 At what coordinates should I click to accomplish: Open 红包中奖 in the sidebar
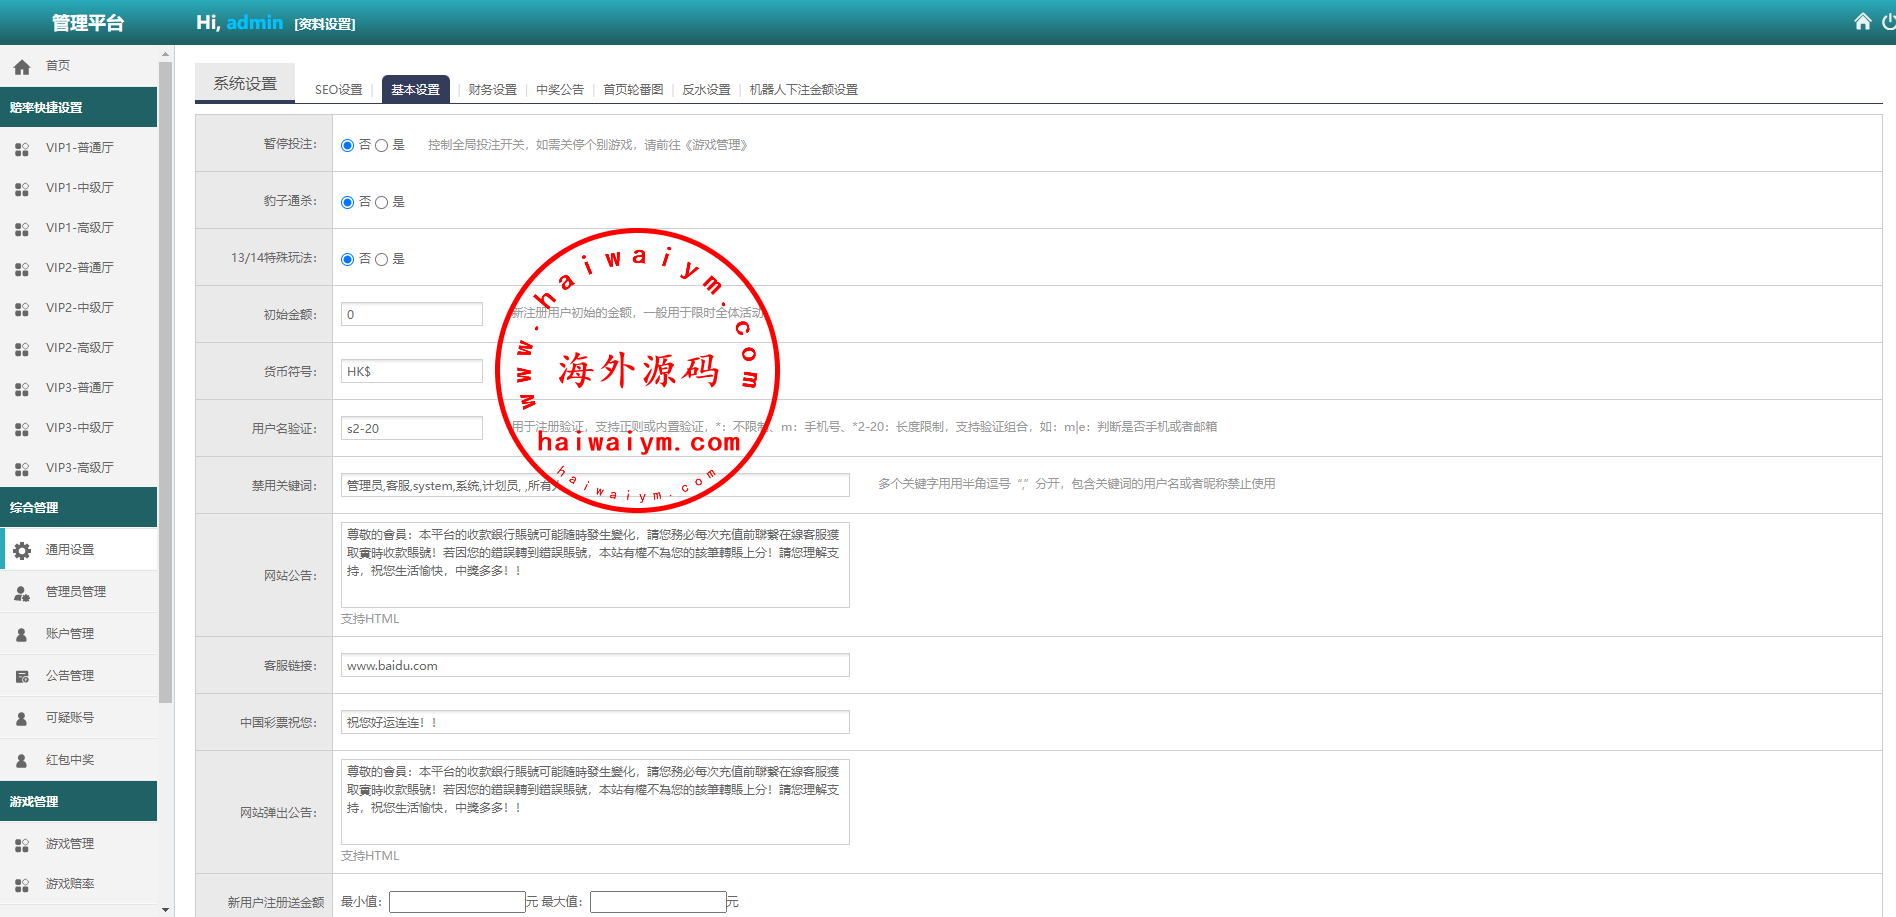[70, 760]
